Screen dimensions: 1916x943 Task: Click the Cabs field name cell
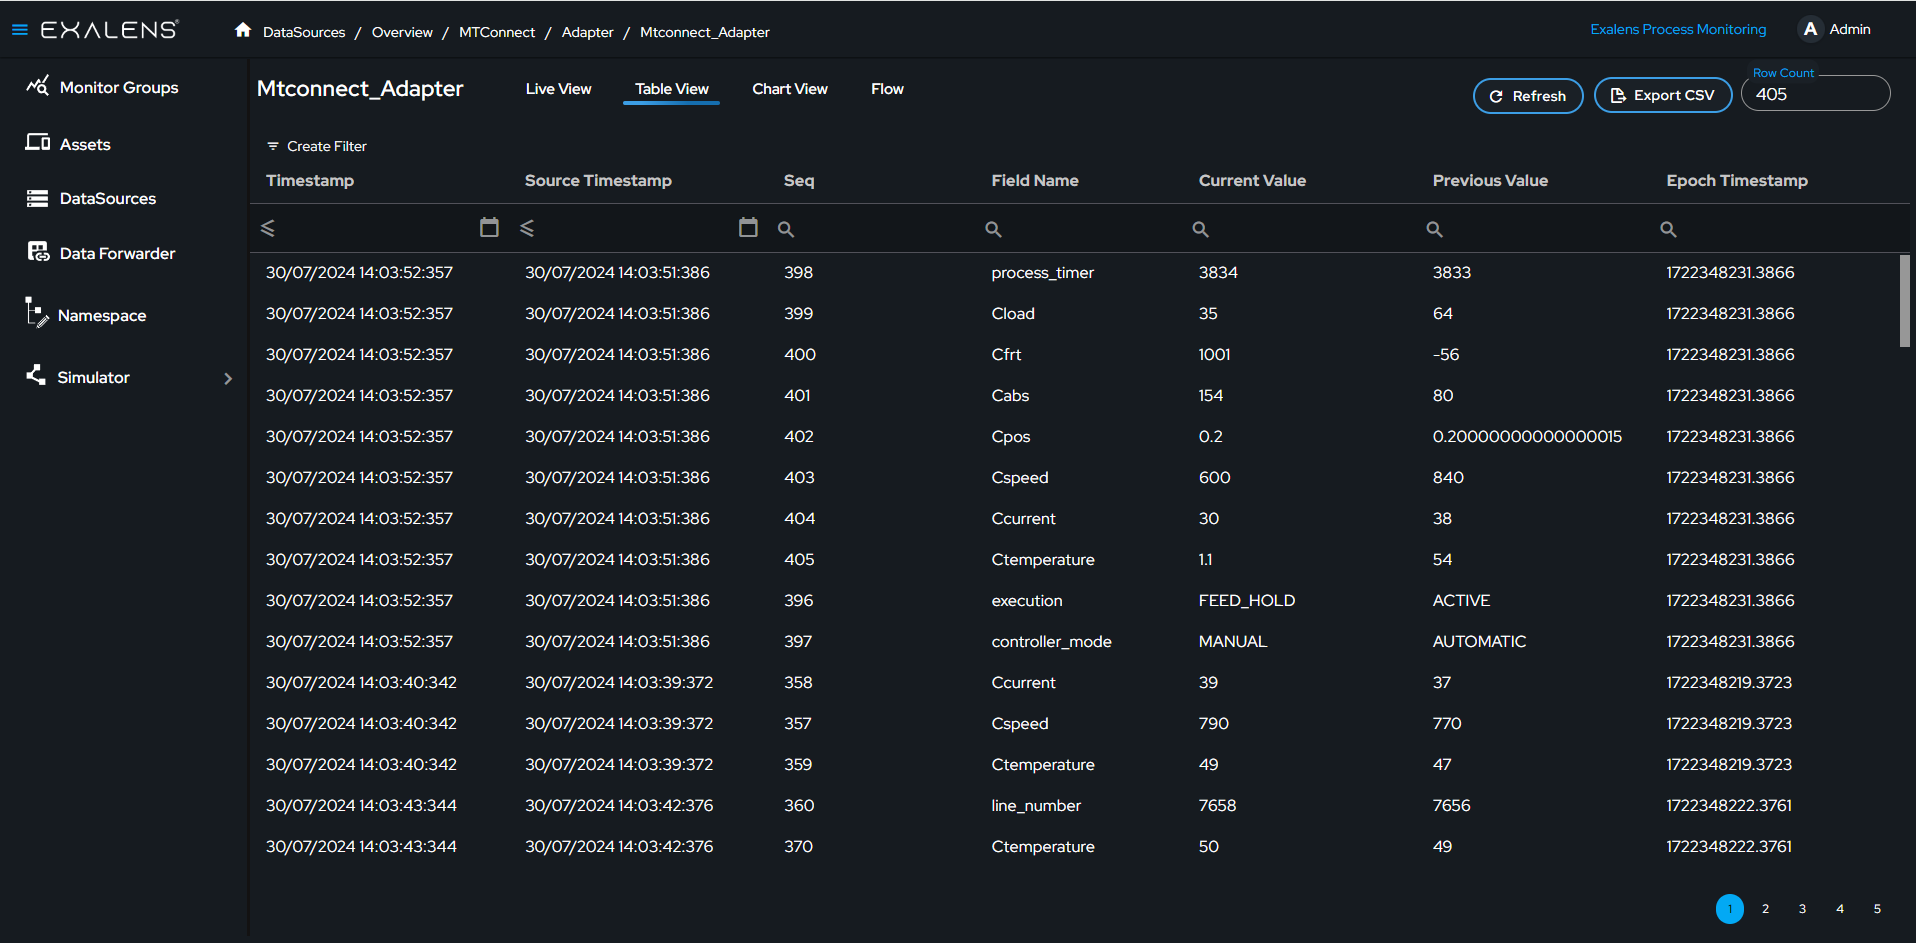(1010, 395)
